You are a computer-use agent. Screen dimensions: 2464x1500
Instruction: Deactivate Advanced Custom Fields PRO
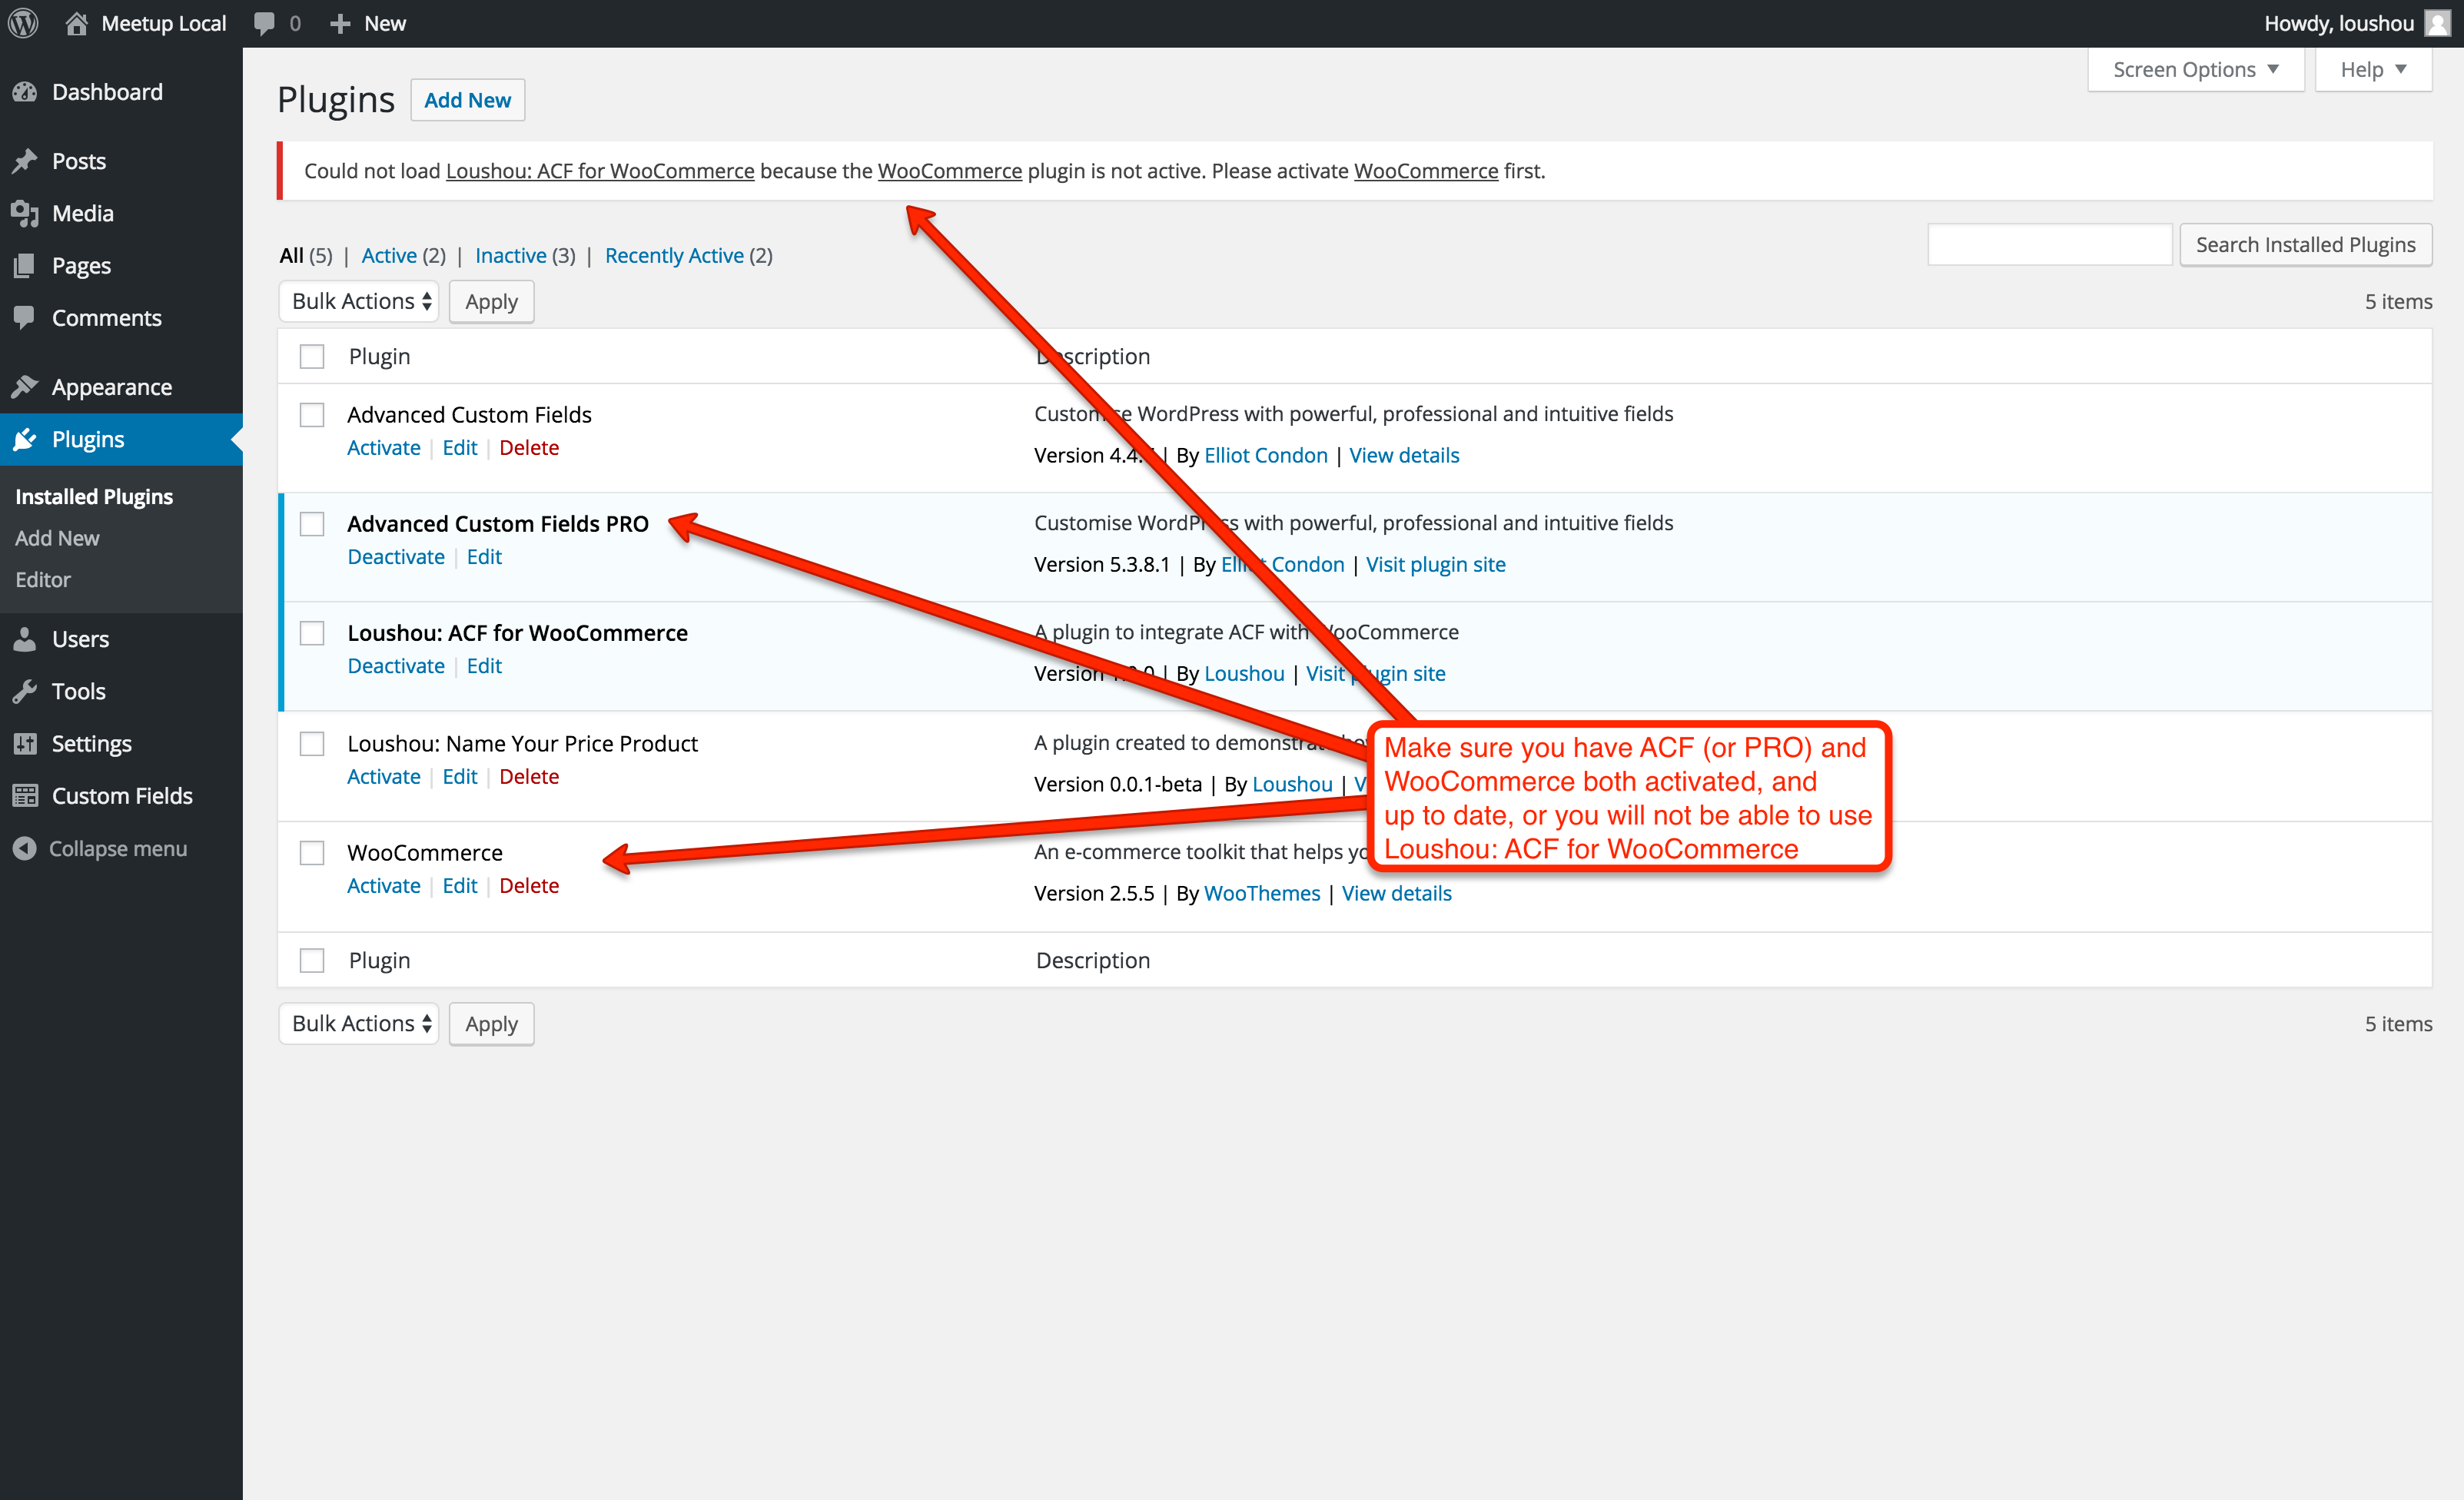[x=396, y=557]
